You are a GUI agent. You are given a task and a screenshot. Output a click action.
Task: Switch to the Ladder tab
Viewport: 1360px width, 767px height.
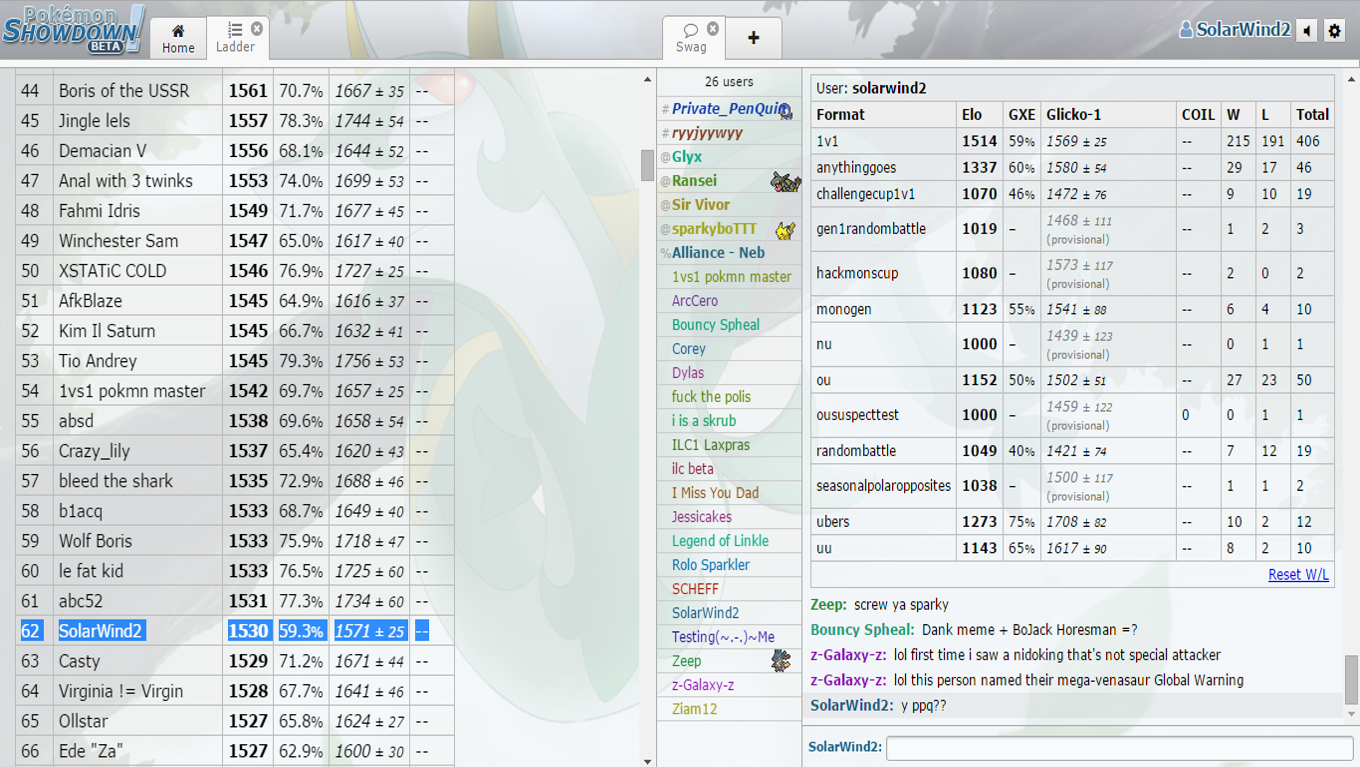coord(235,38)
